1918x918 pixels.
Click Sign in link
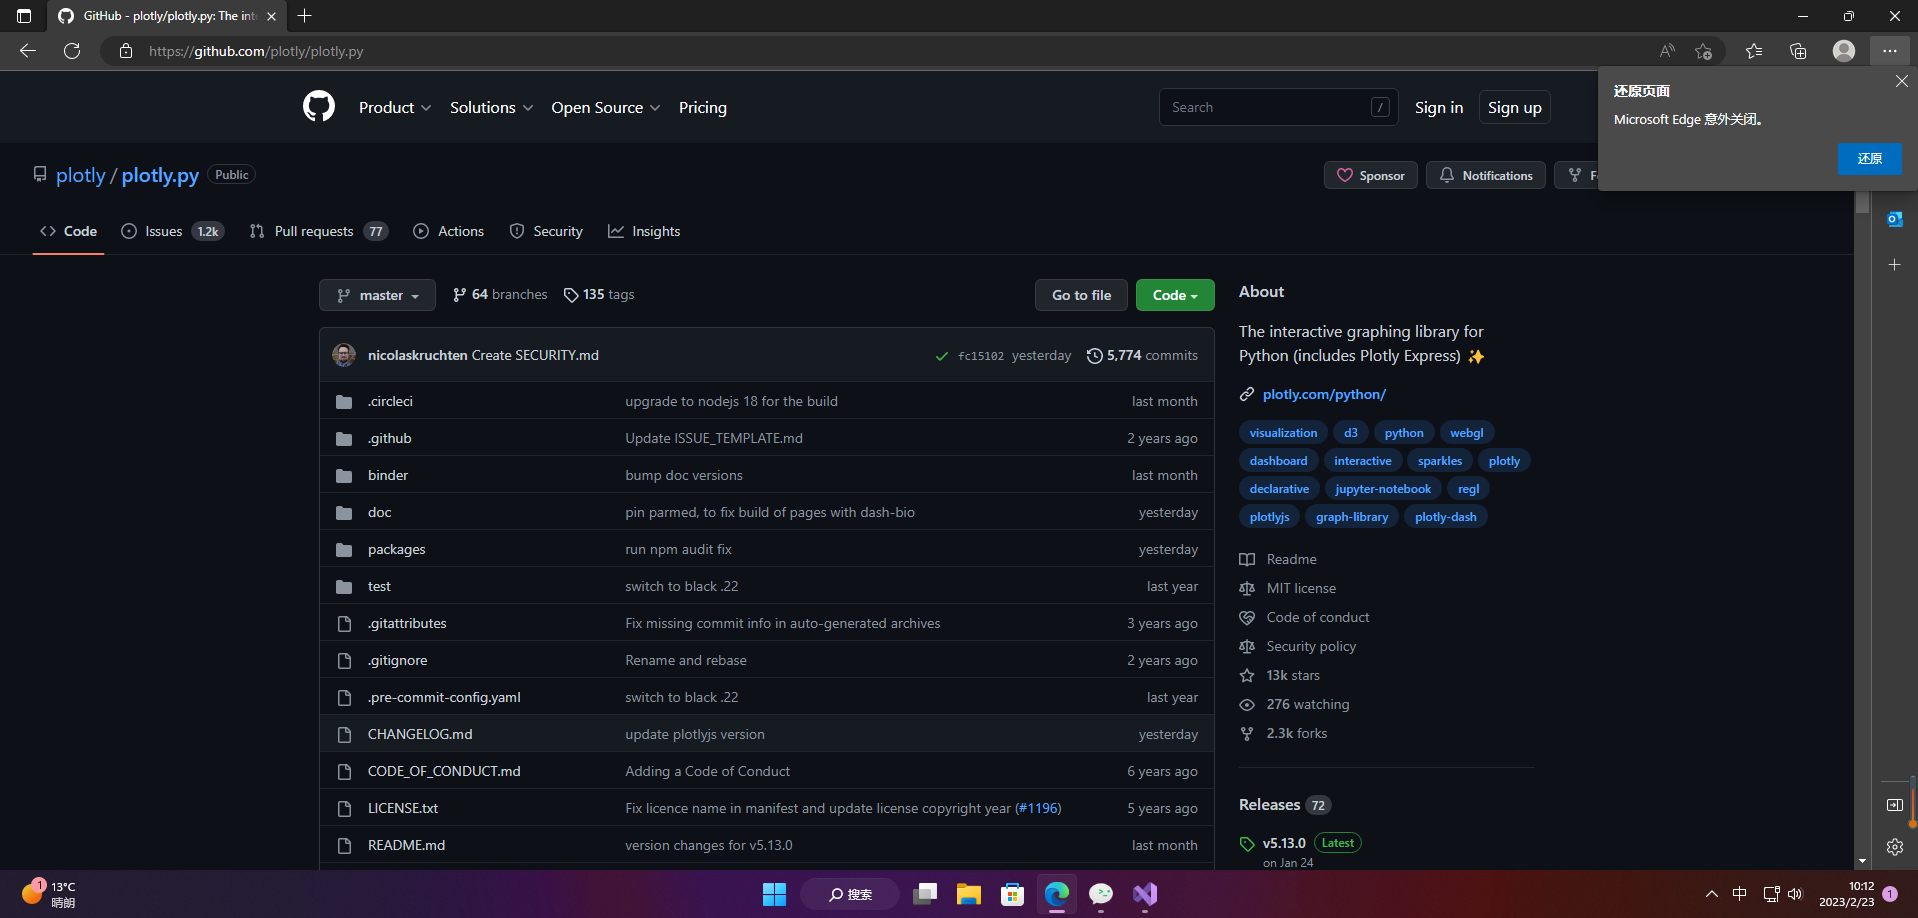coord(1439,107)
